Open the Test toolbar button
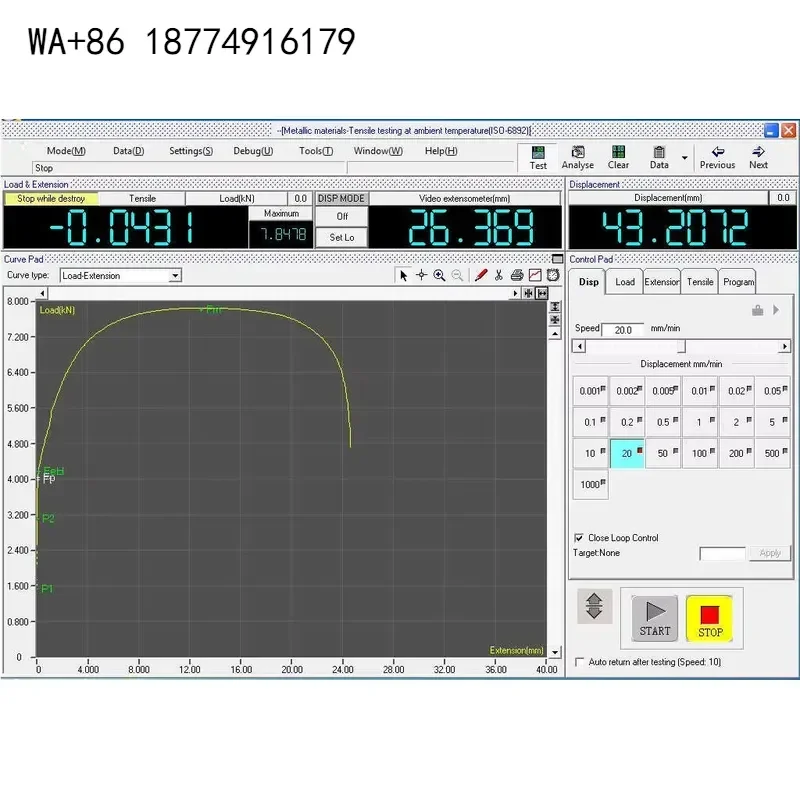 537,158
